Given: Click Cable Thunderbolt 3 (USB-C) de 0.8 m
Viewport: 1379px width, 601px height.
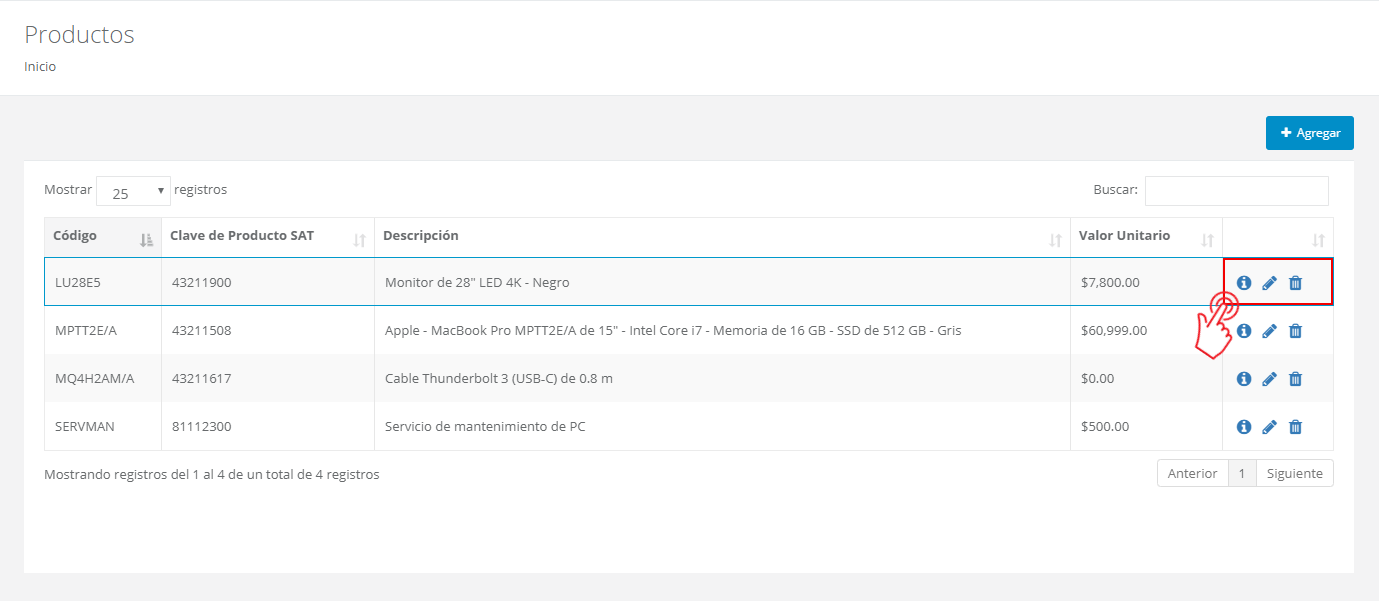Looking at the screenshot, I should point(499,379).
